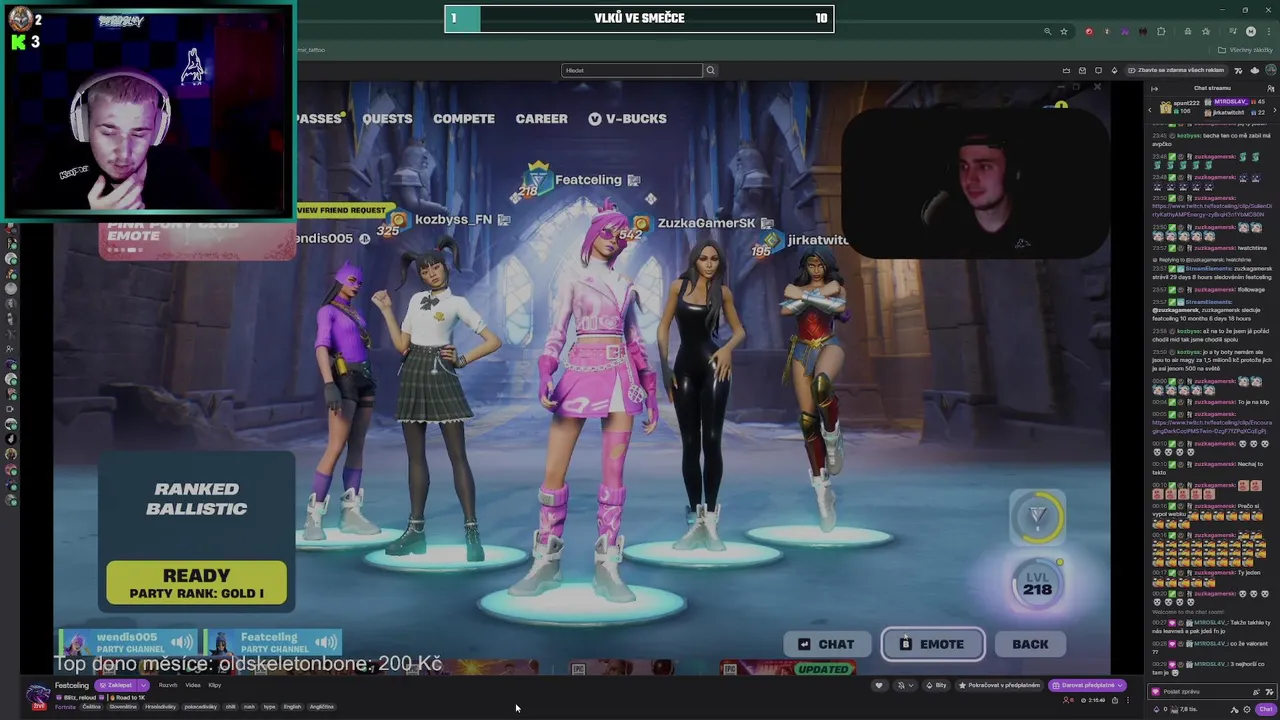Open the chat settings gear icon

coord(1247,709)
